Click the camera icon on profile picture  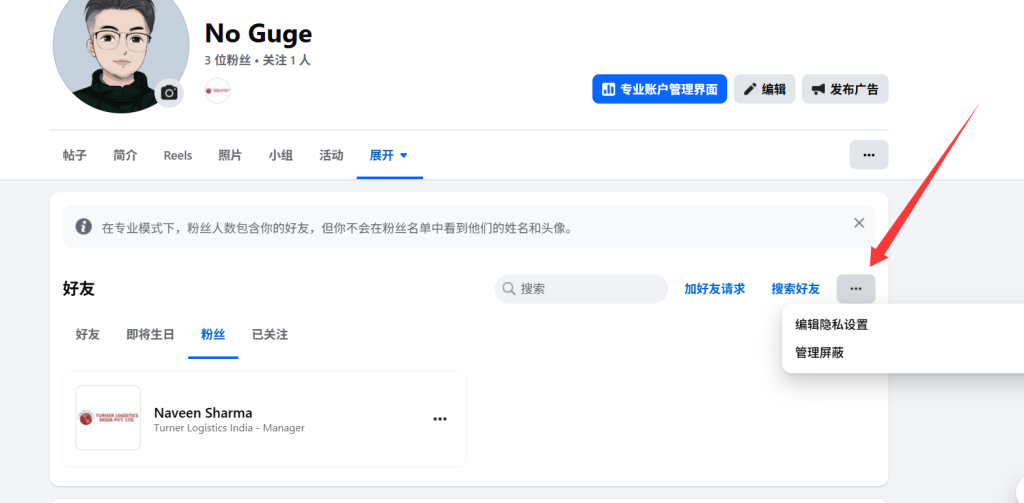click(x=169, y=93)
